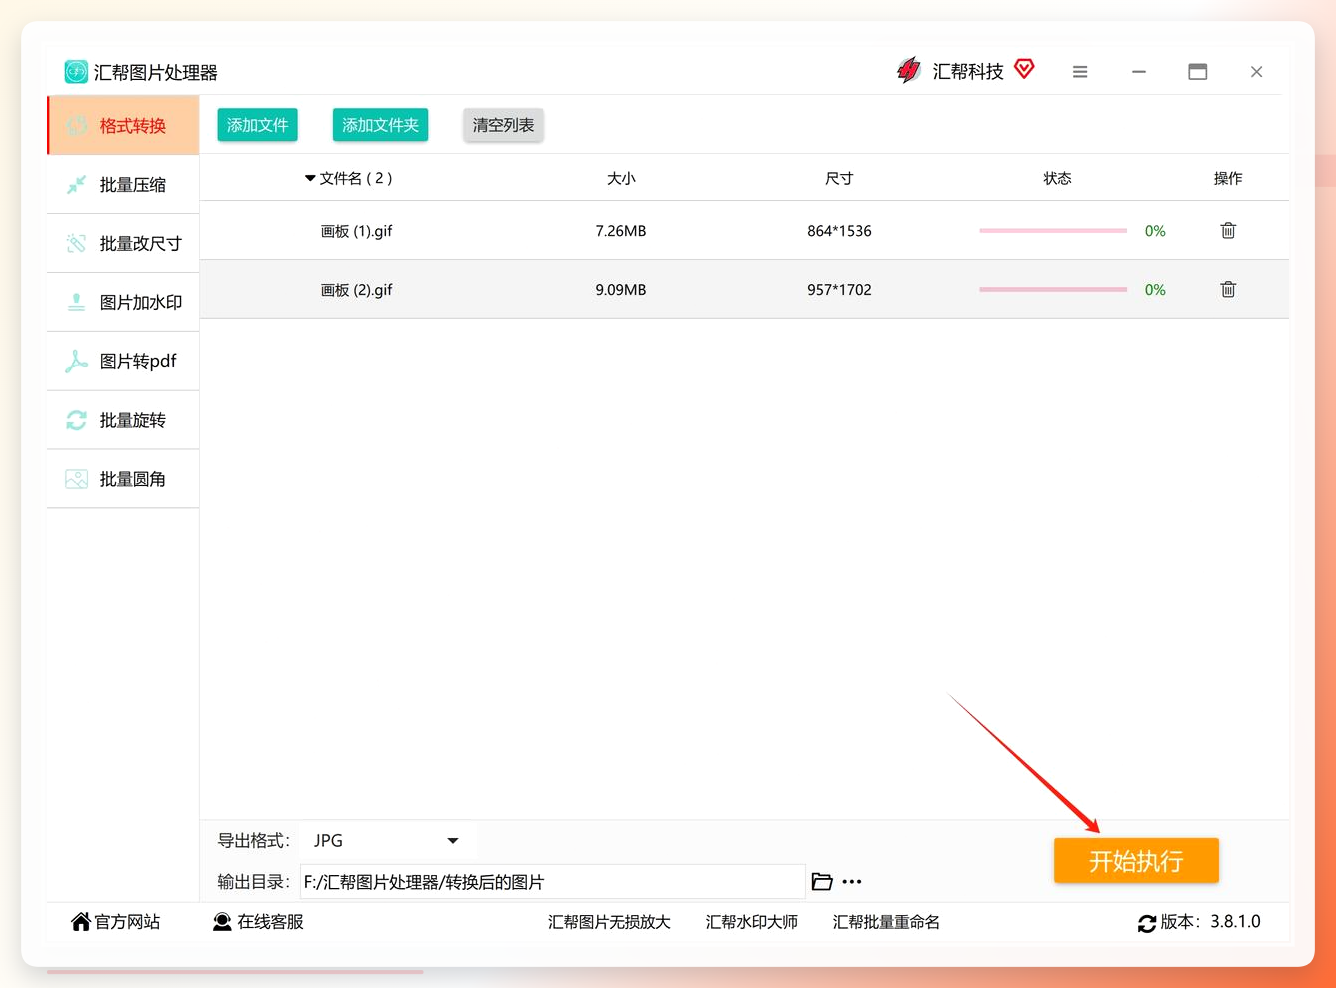Click the 输出目录 path input field
This screenshot has width=1336, height=988.
(553, 882)
